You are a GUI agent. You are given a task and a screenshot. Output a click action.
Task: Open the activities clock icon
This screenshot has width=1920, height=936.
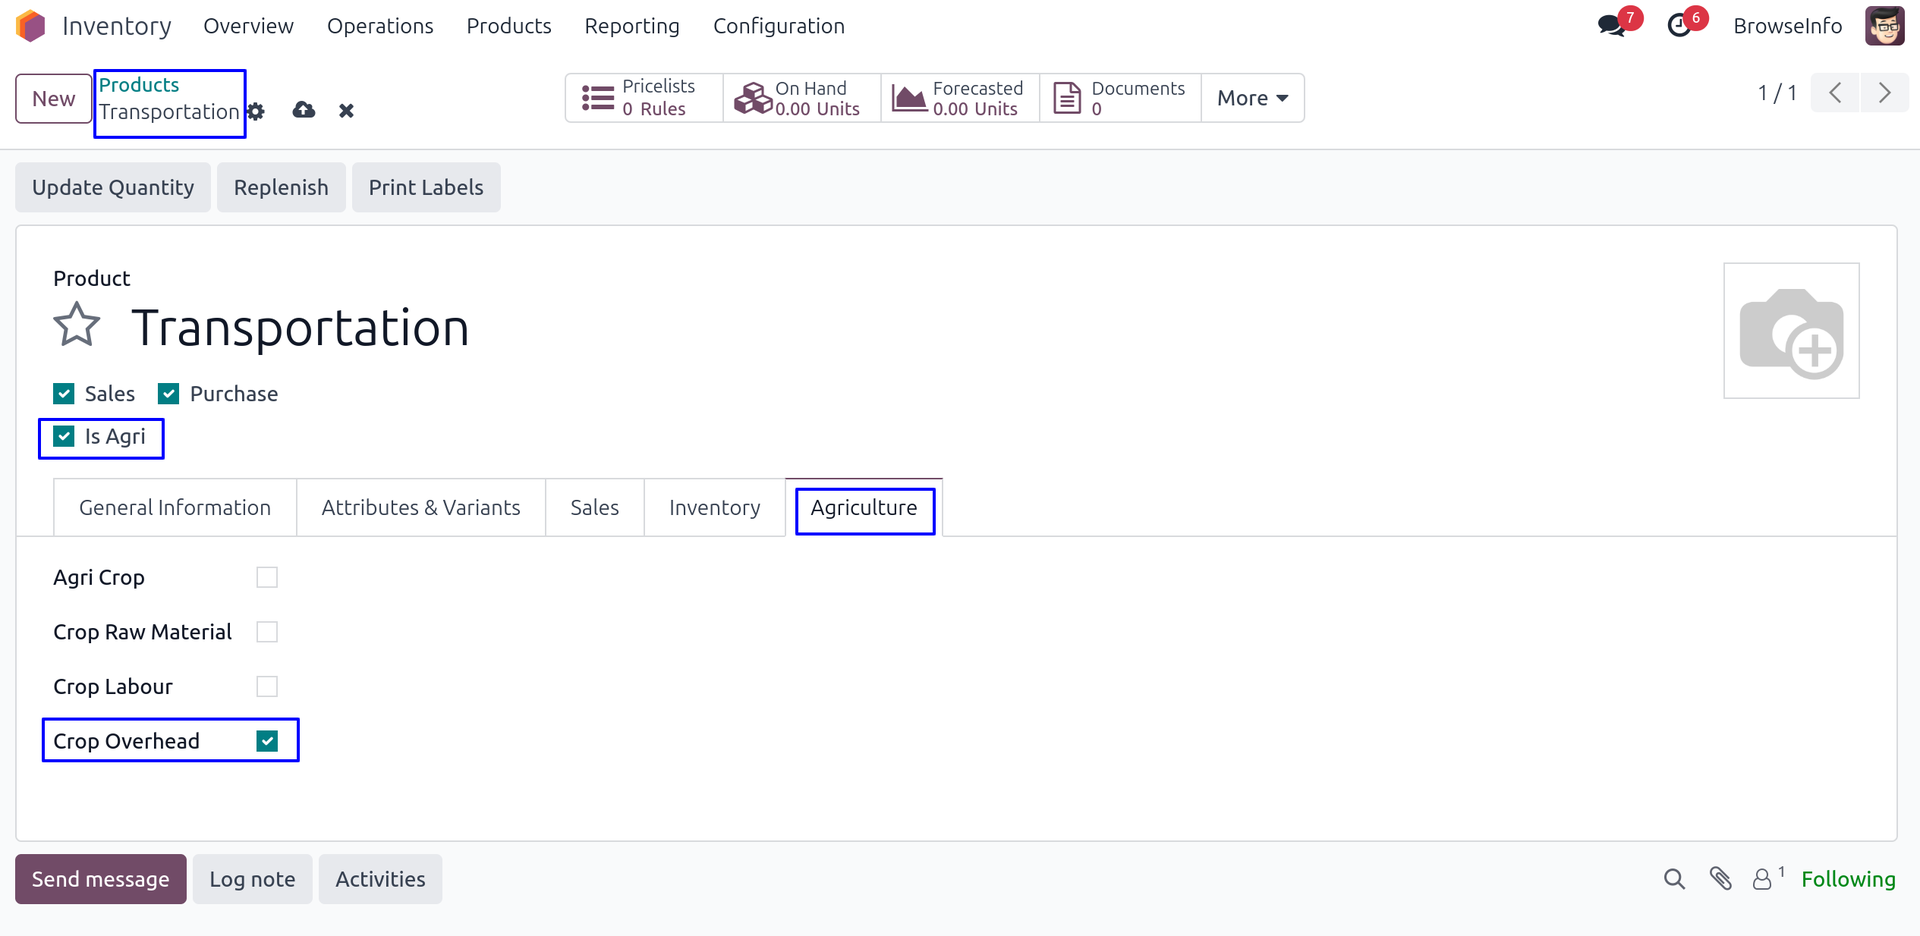pos(1680,26)
